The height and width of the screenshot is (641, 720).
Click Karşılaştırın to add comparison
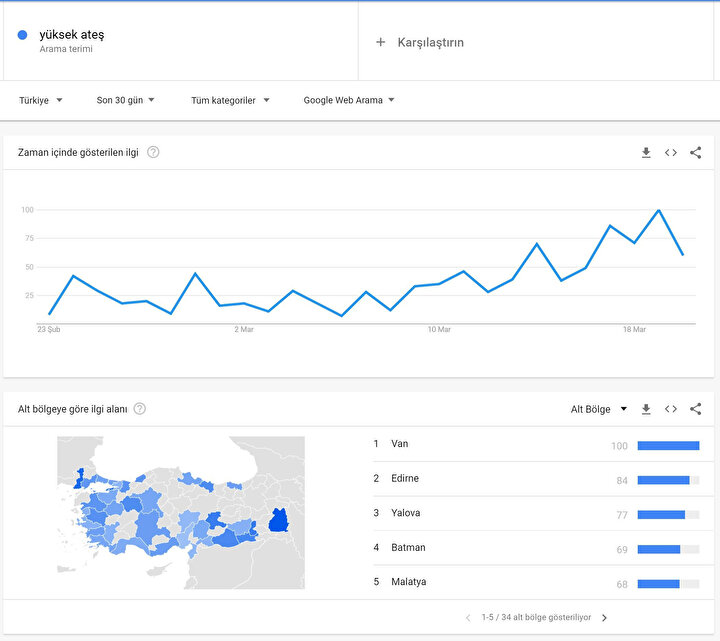click(420, 42)
